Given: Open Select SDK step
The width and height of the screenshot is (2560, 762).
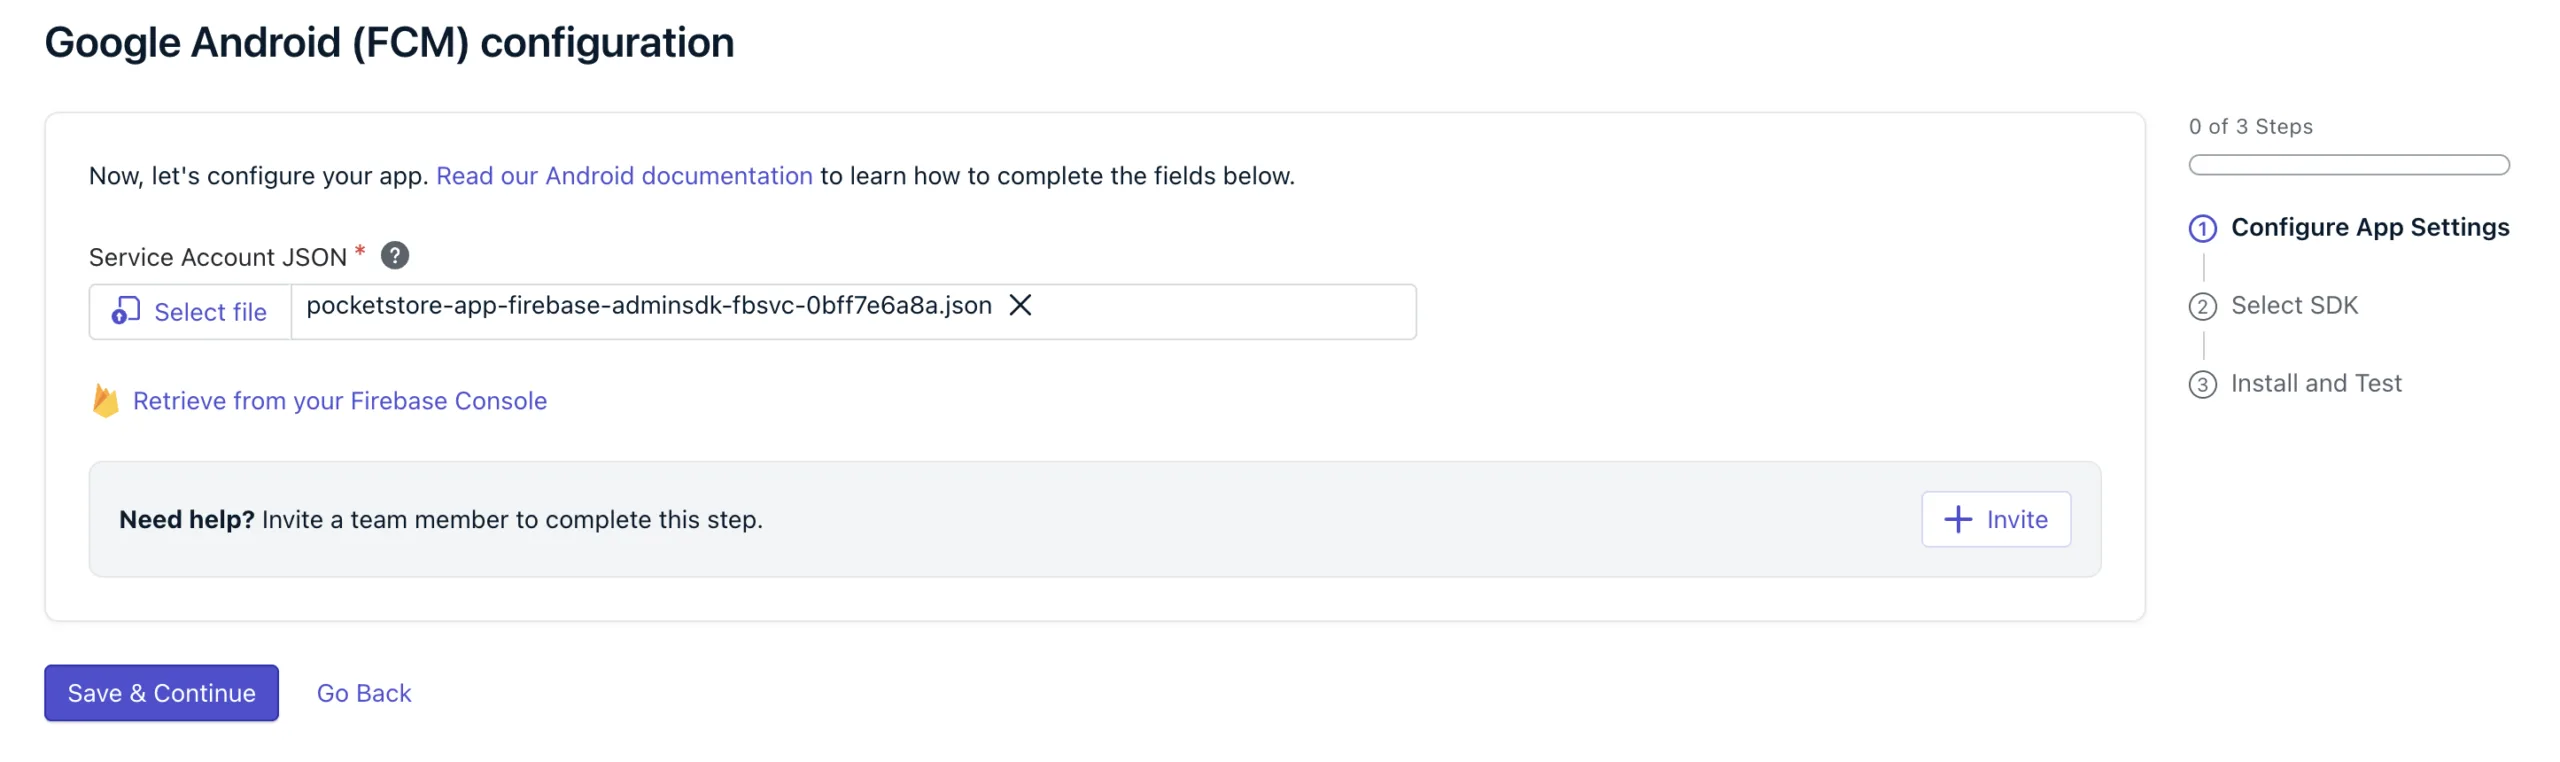Looking at the screenshot, I should 2293,305.
